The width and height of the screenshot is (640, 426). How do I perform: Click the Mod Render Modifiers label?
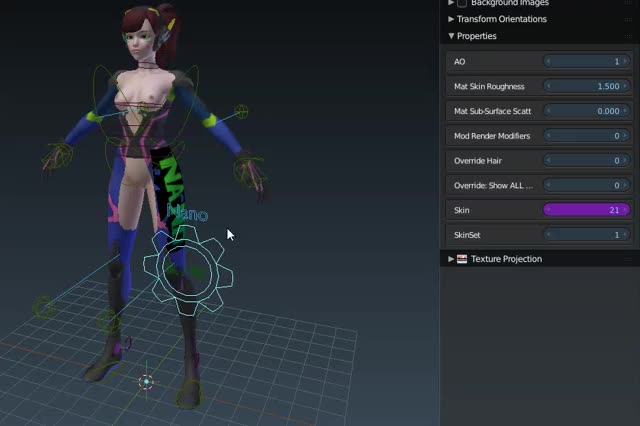coord(492,136)
